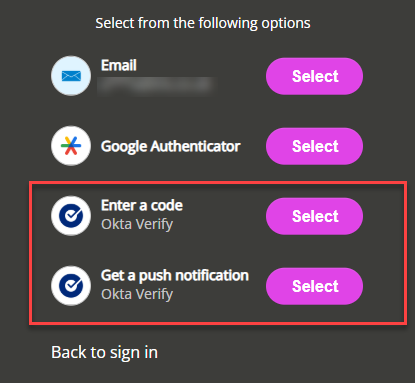The image size is (415, 383).
Task: Click empty space between Email and Google Authenticator rows
Action: click(207, 111)
